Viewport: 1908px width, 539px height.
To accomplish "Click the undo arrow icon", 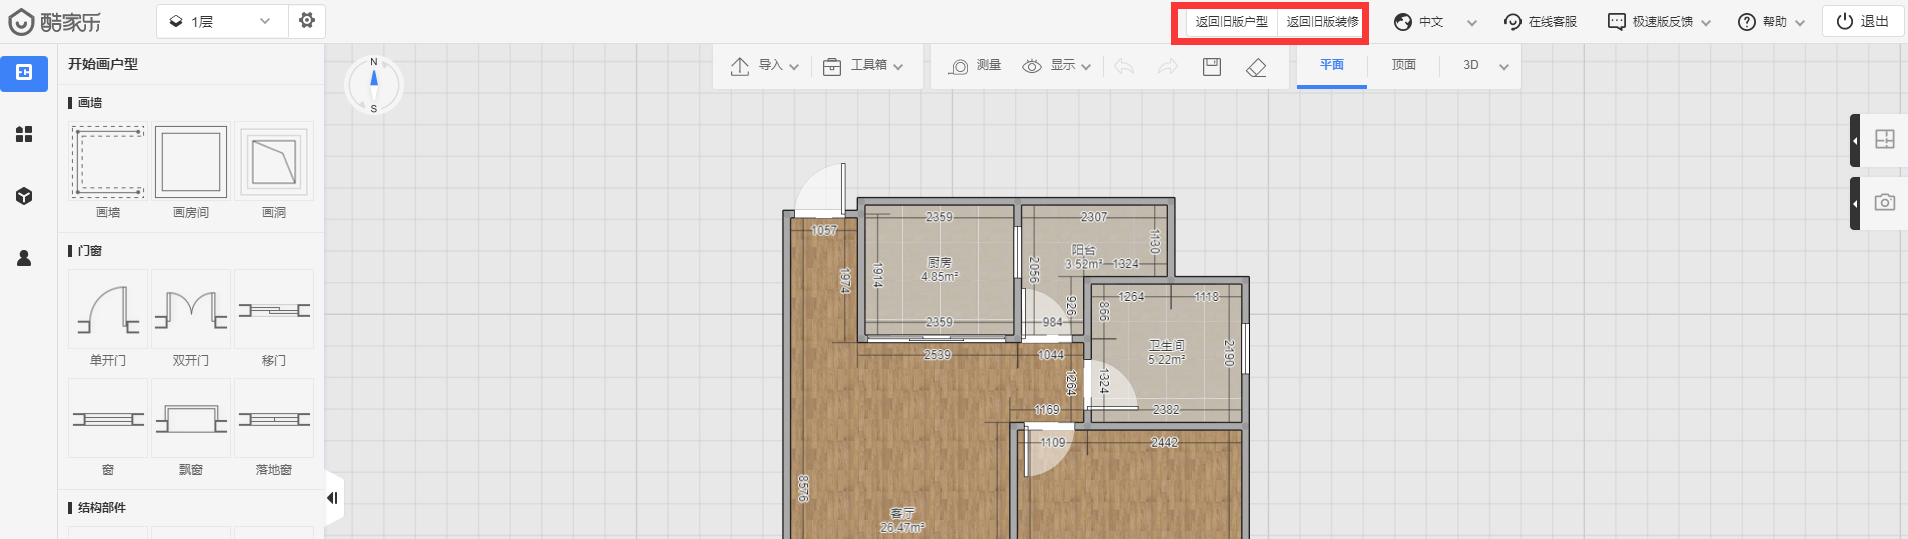I will [x=1124, y=67].
